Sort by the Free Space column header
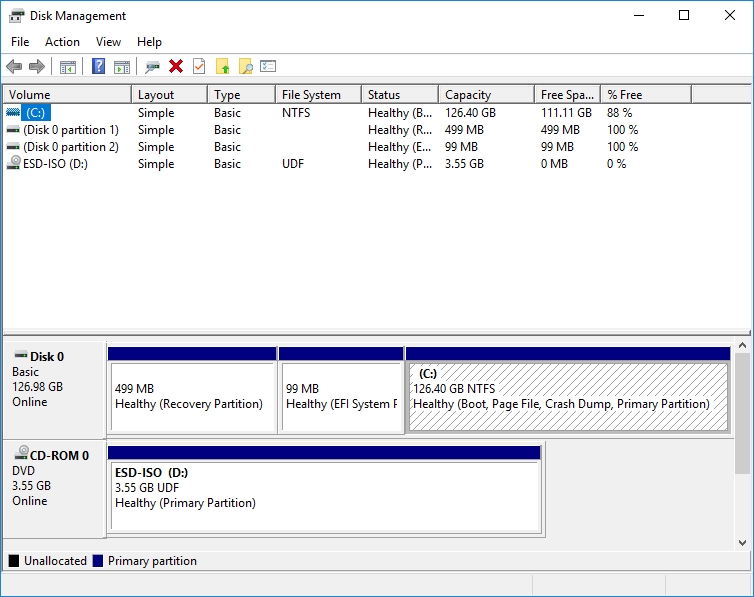Screen dimensions: 754x597 pyautogui.click(x=568, y=95)
